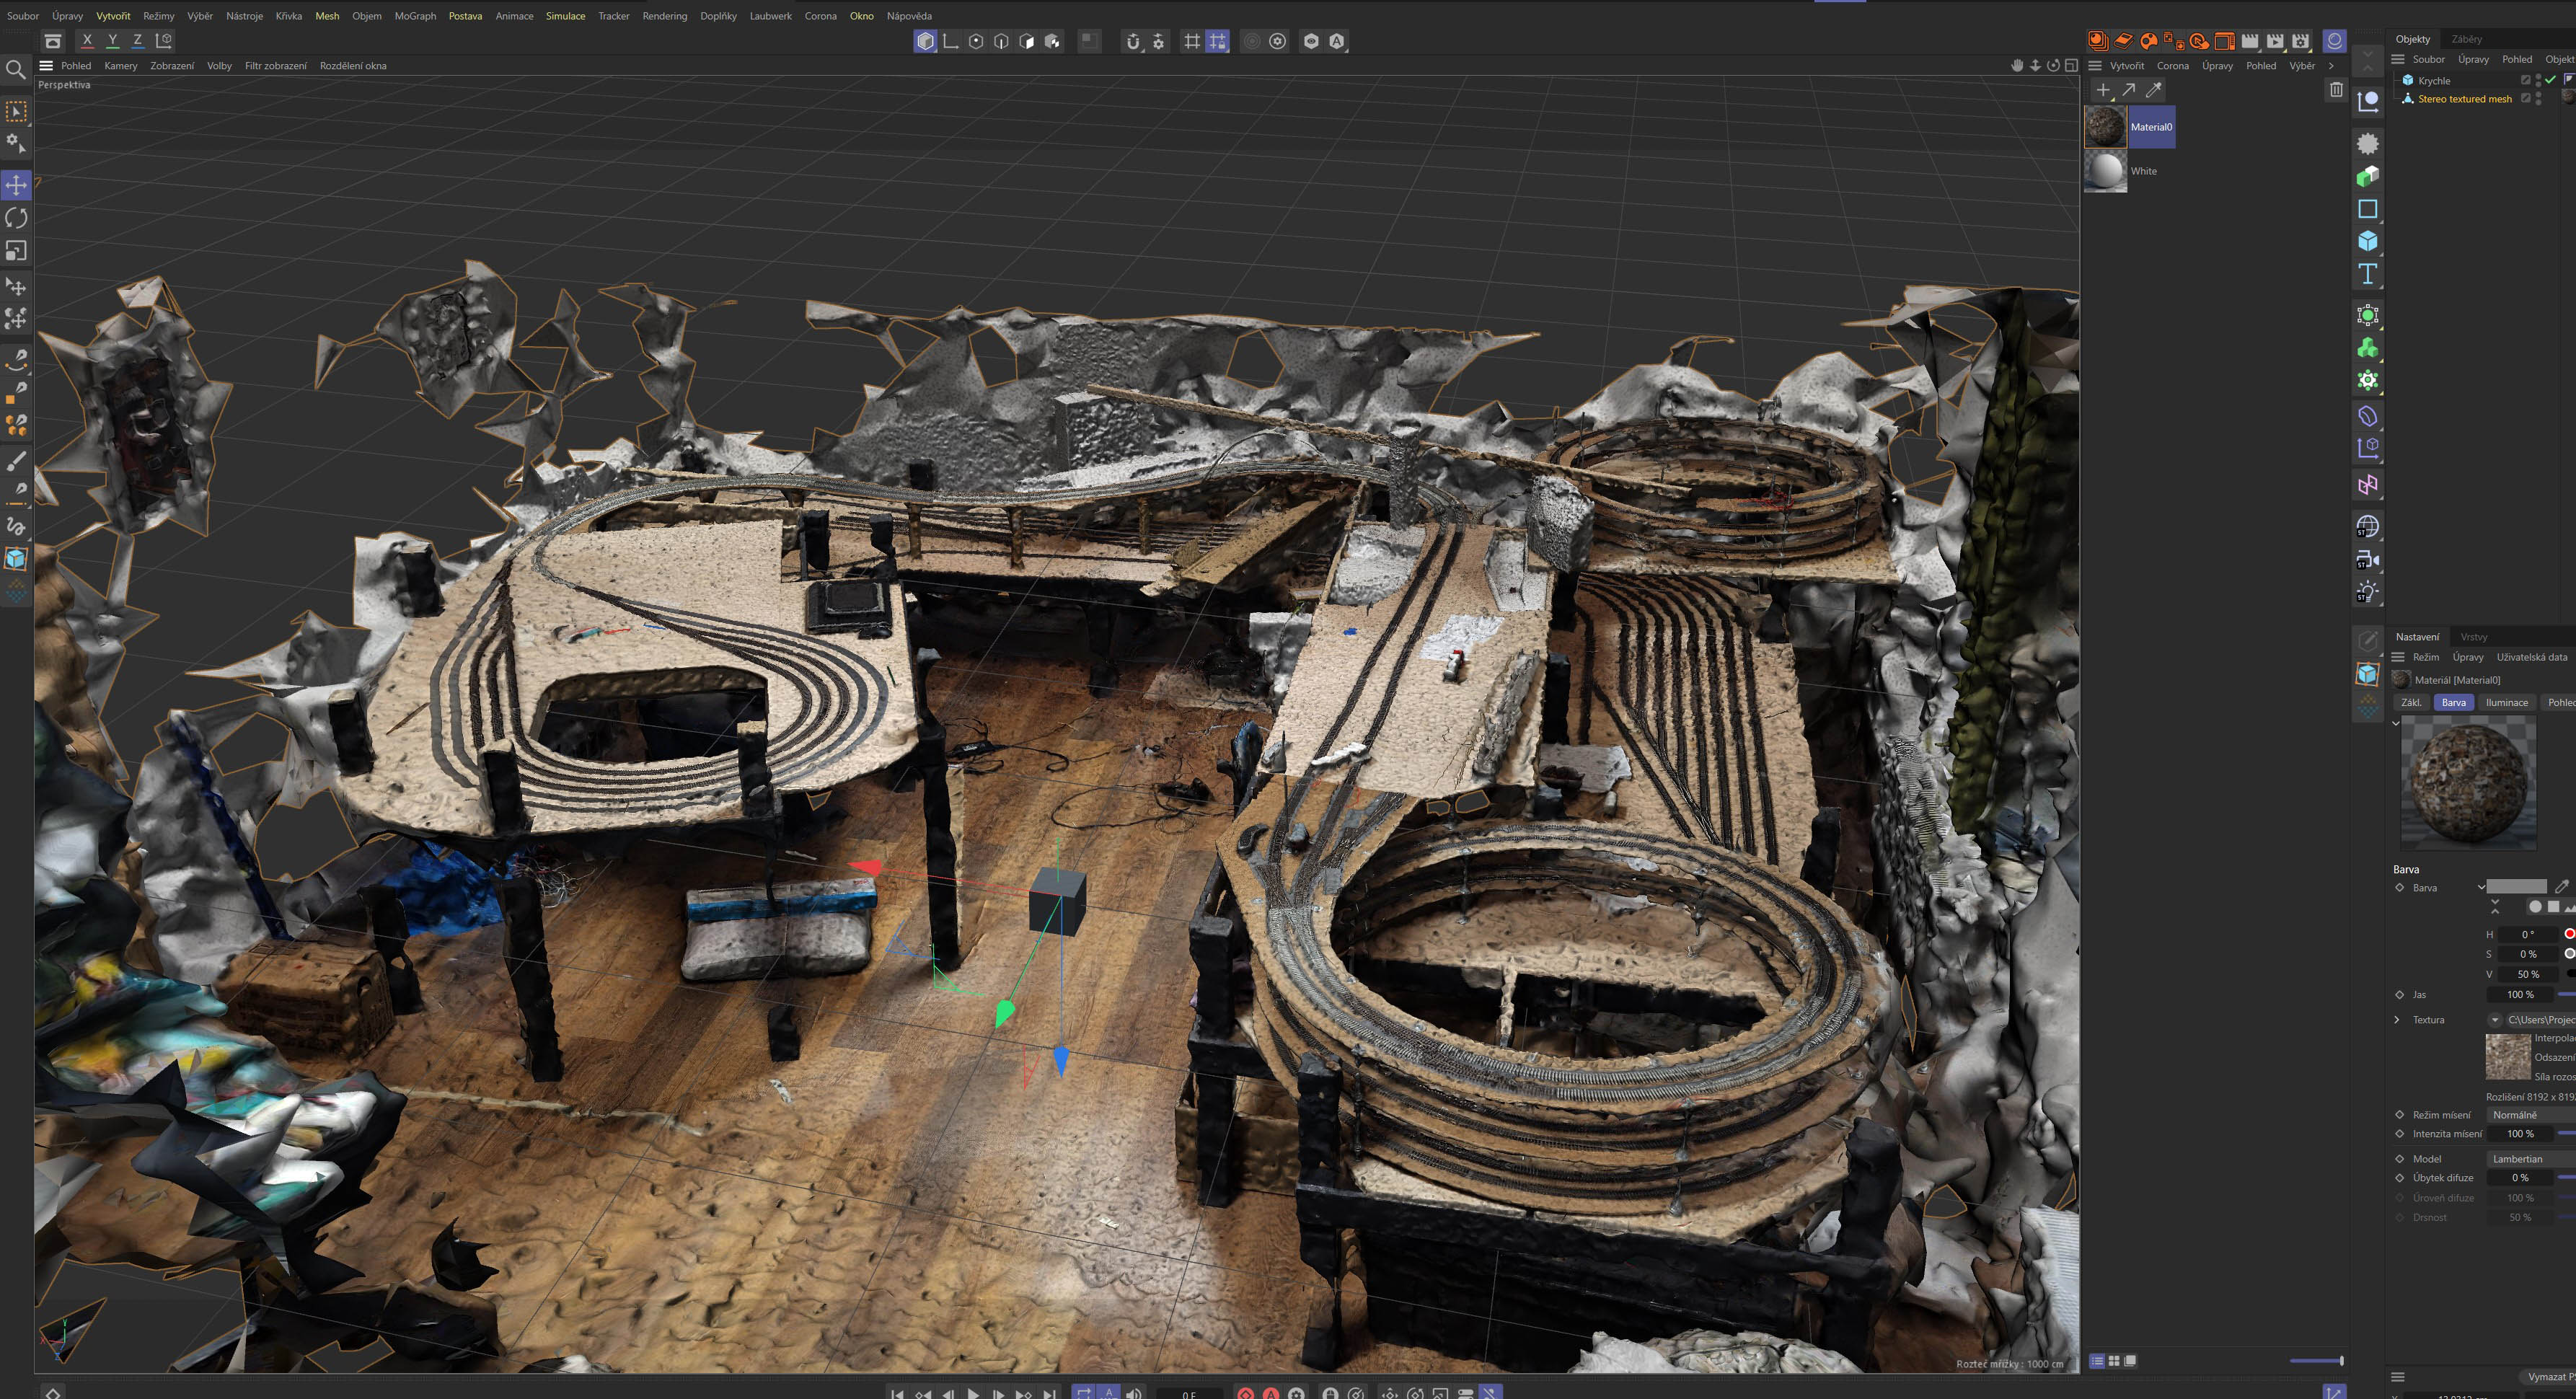Image resolution: width=2576 pixels, height=1399 pixels.
Task: Click the Points mode hexagon icon
Action: pyautogui.click(x=976, y=41)
